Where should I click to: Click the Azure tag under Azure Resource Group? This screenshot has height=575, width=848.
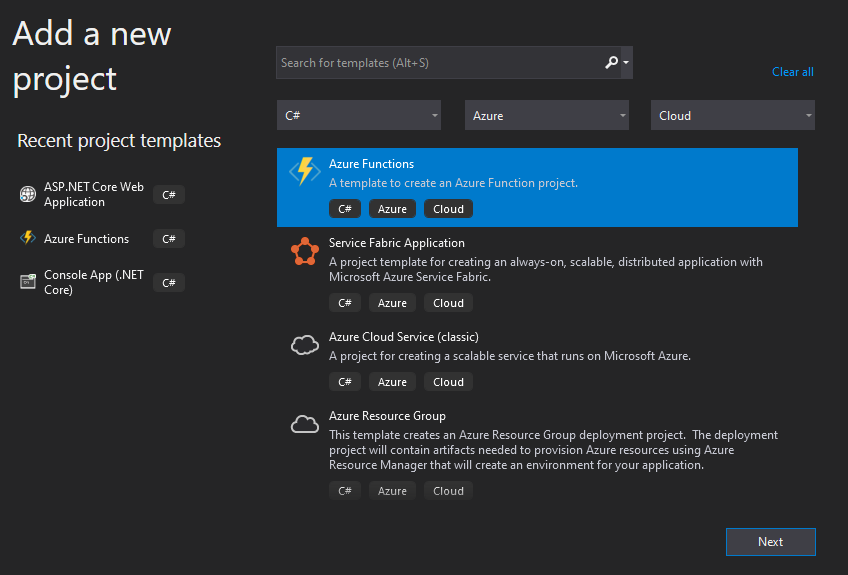[392, 491]
